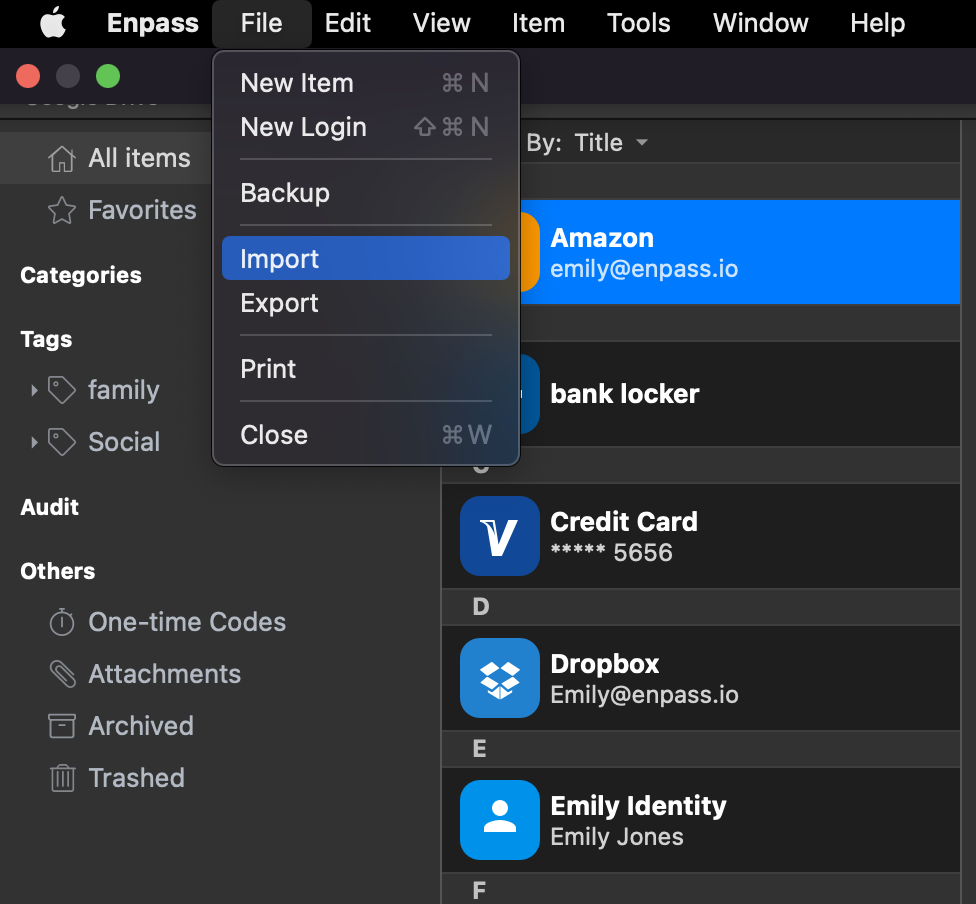
Task: Click the Tags section header
Action: pos(46,339)
